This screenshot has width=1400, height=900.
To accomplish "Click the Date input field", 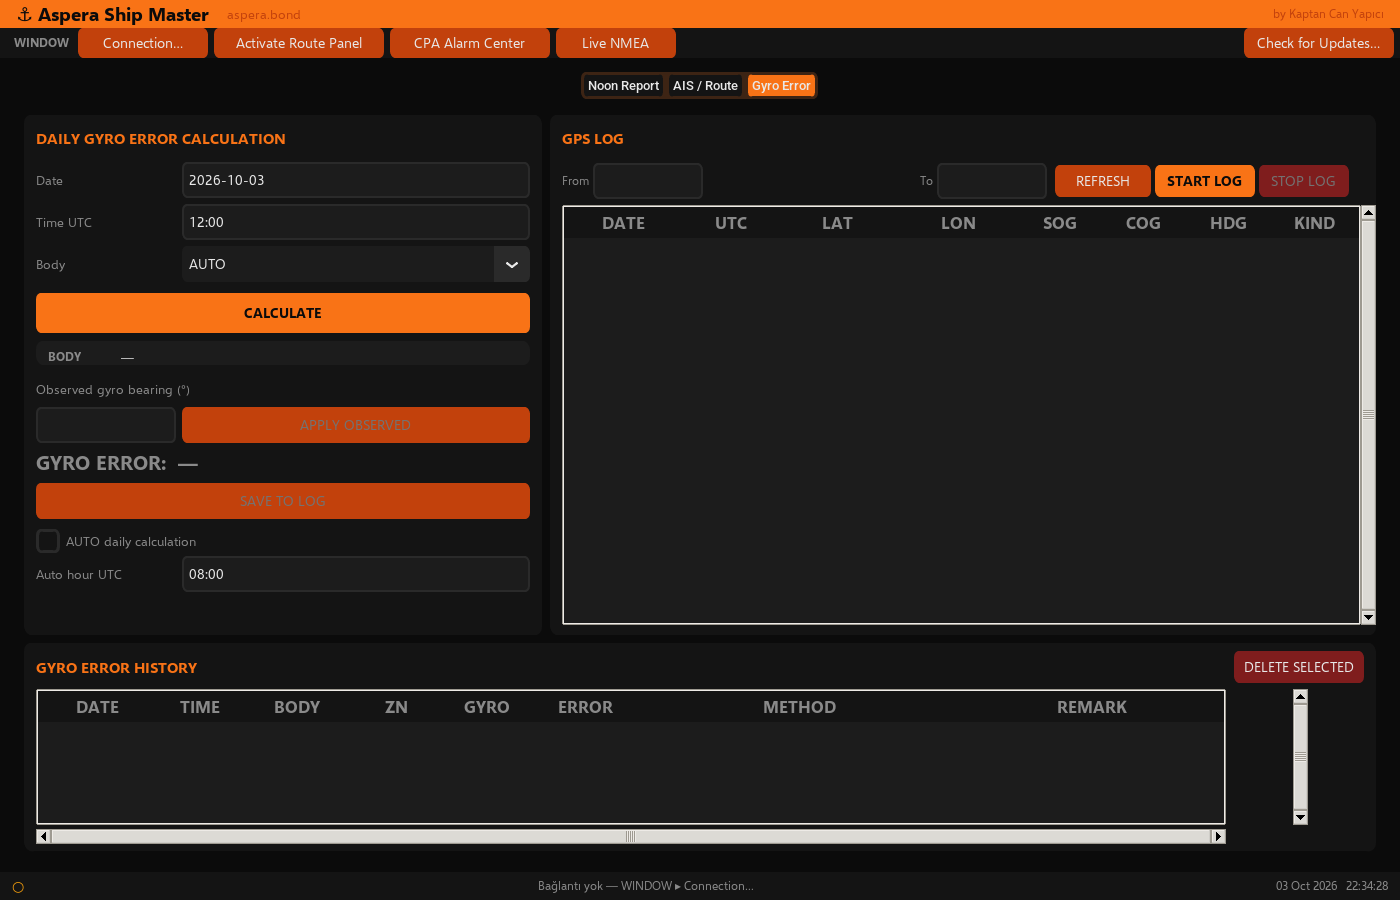I will [x=356, y=180].
